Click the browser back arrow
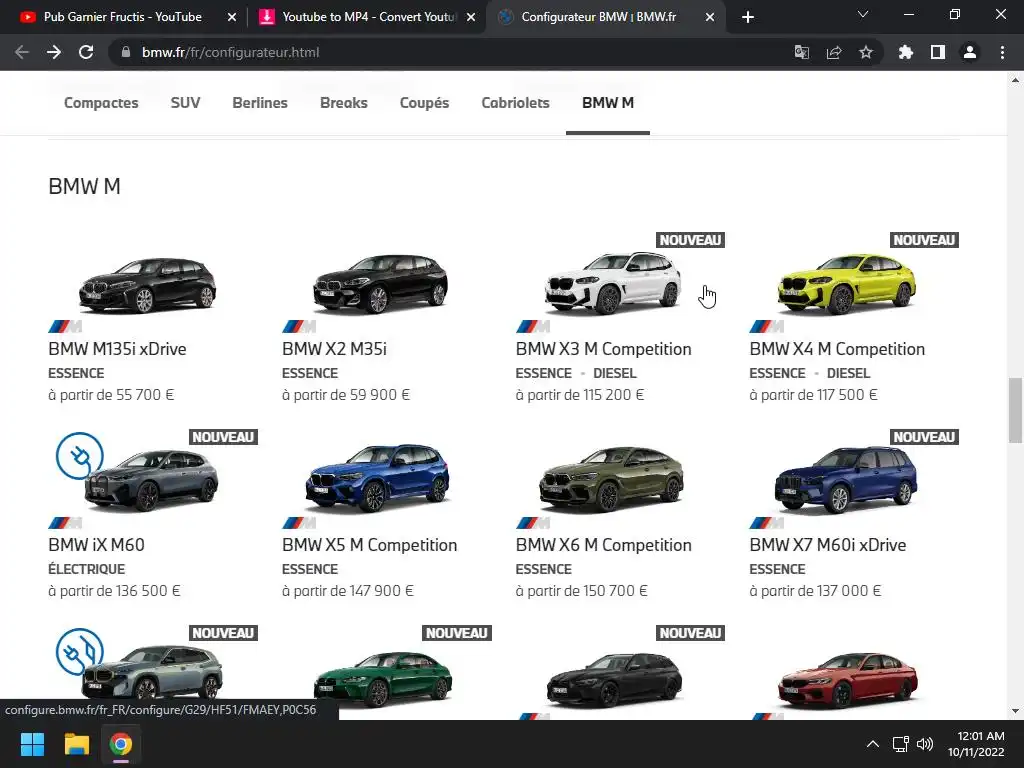Viewport: 1024px width, 768px height. click(x=22, y=52)
